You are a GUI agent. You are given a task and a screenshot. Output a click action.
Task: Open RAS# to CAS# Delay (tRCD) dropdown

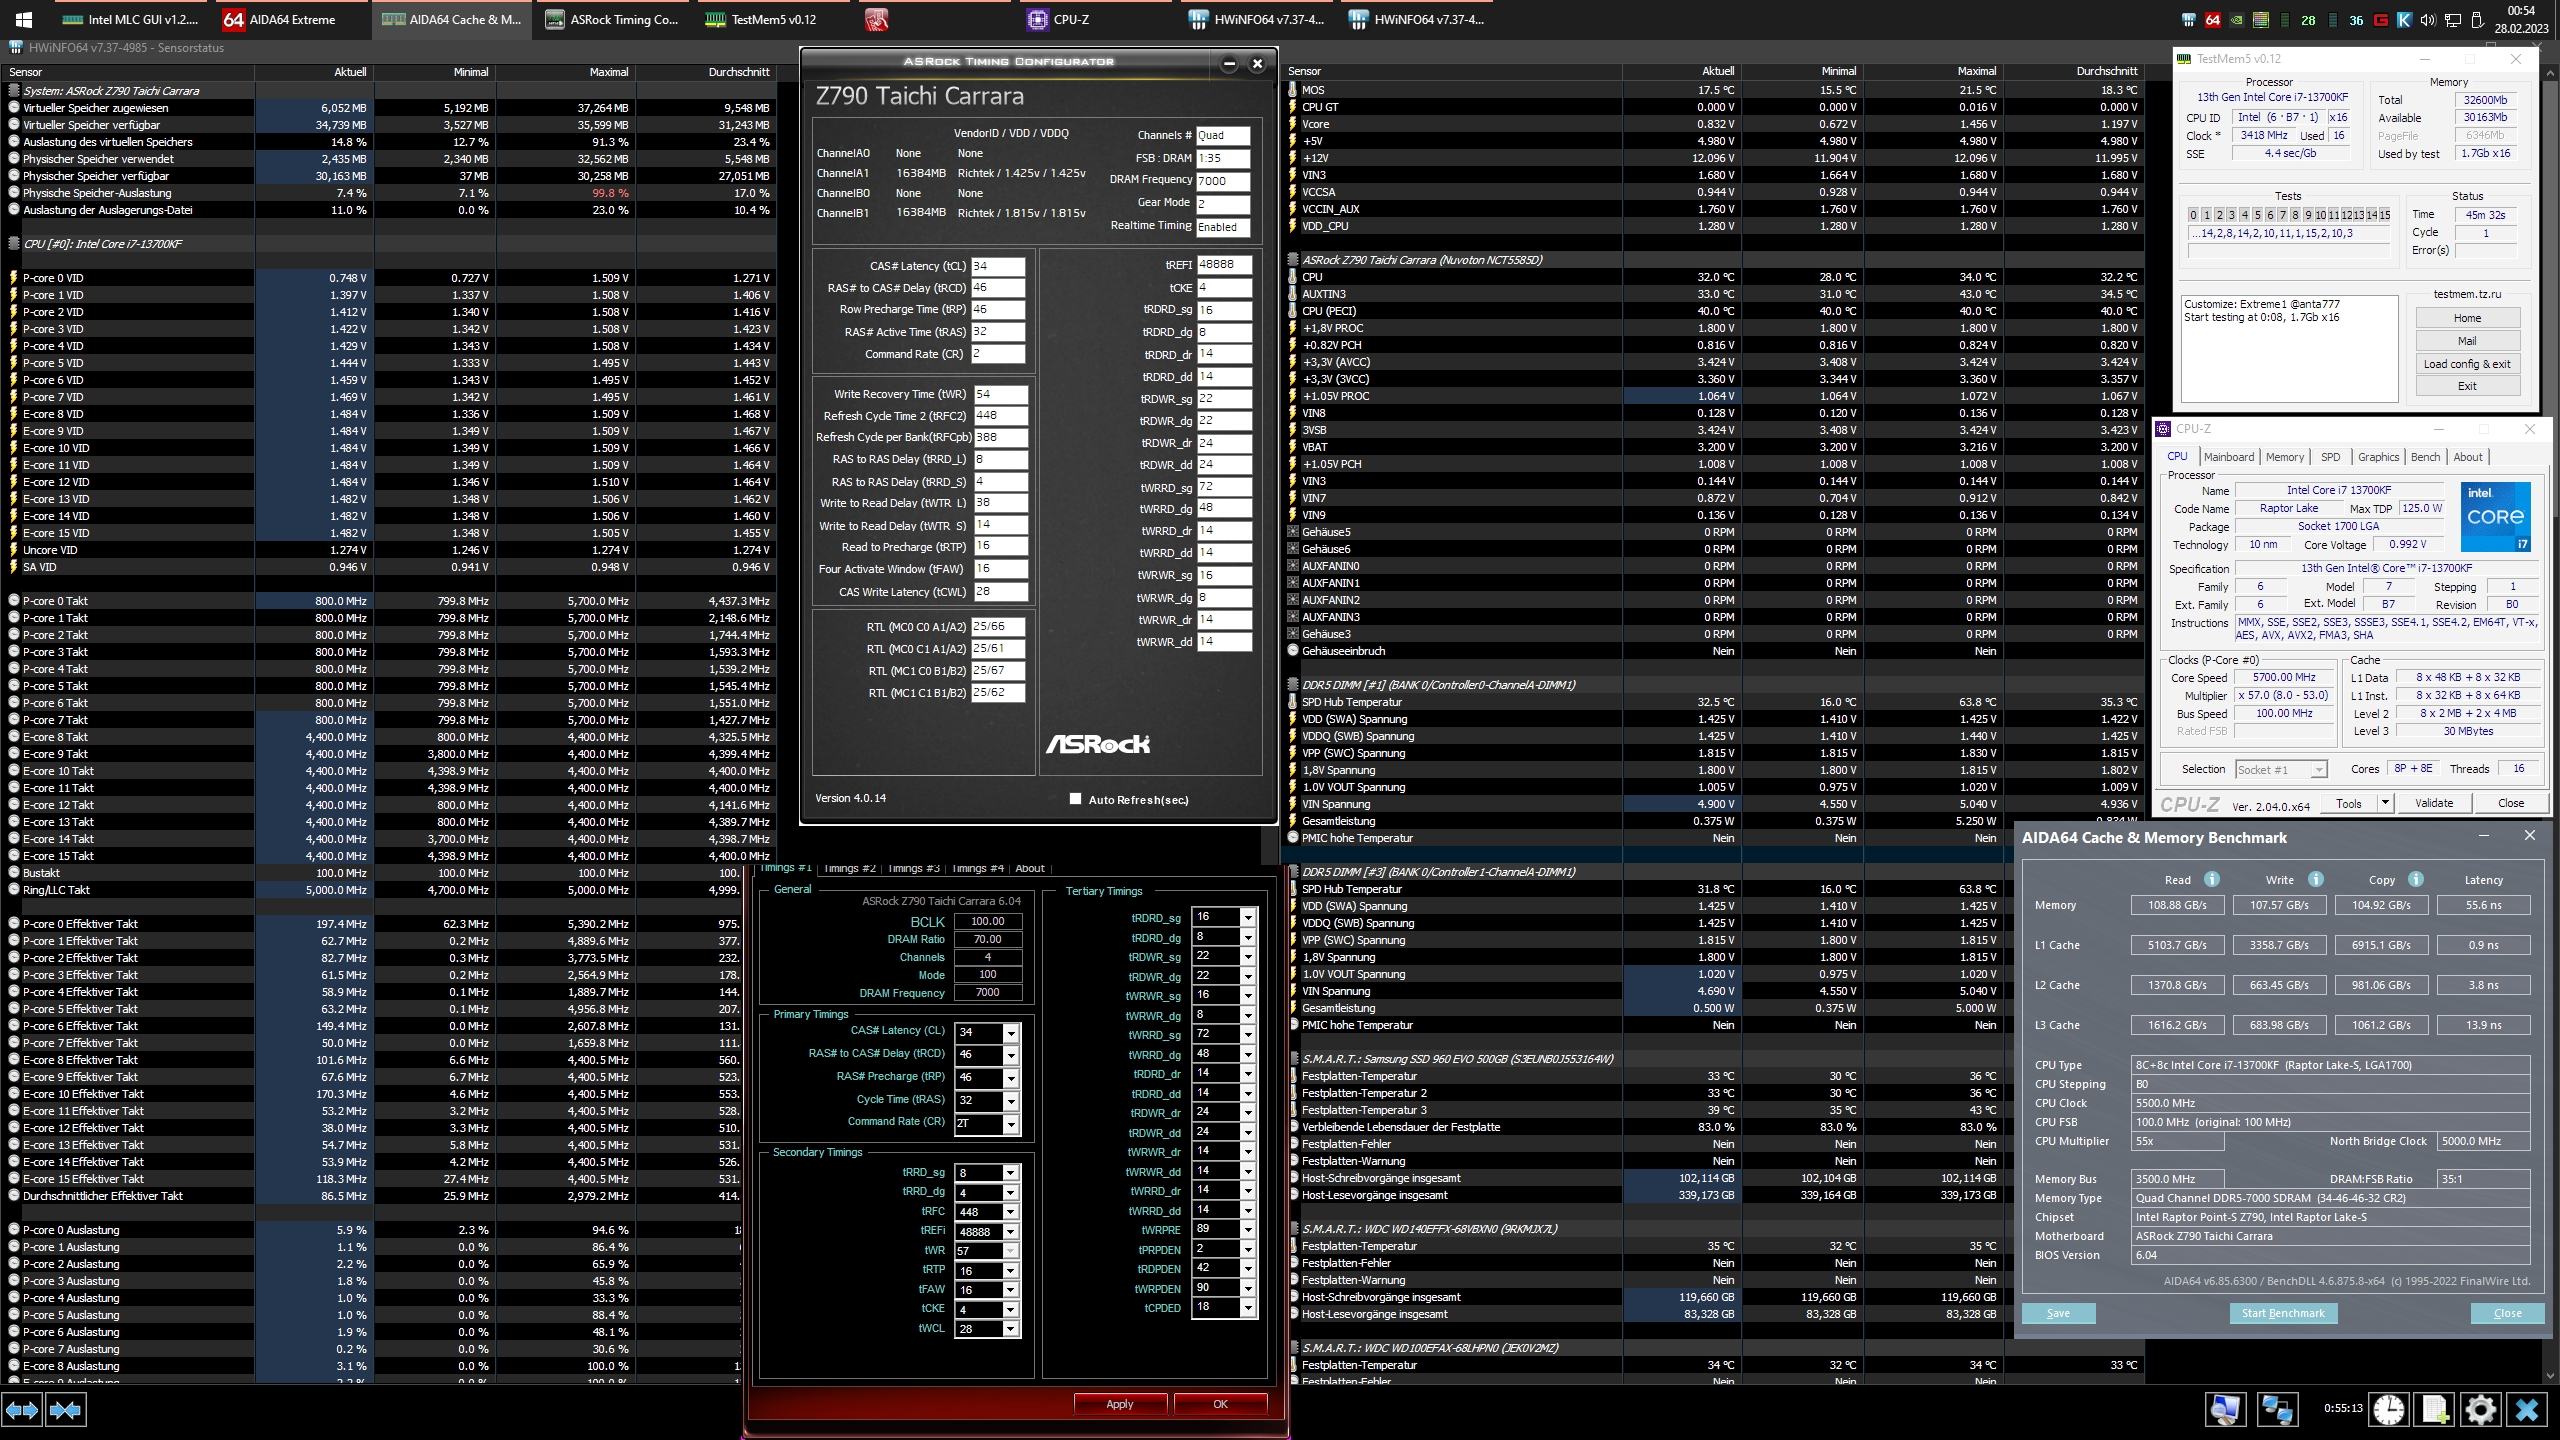[x=1010, y=1055]
